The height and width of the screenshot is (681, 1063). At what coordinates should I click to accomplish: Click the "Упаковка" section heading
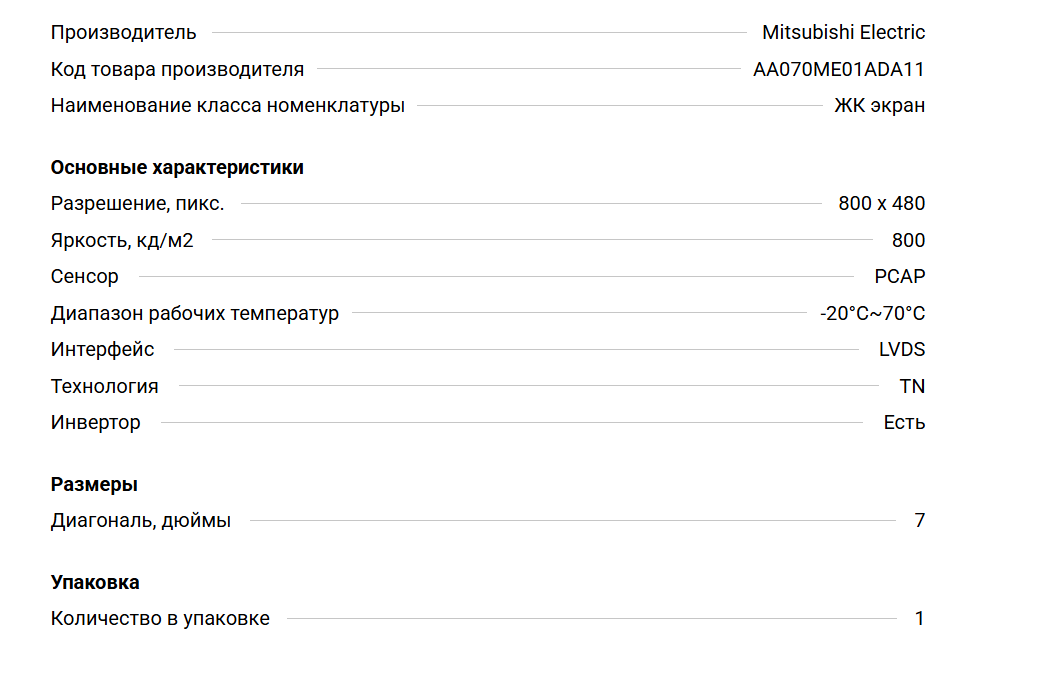click(x=95, y=582)
